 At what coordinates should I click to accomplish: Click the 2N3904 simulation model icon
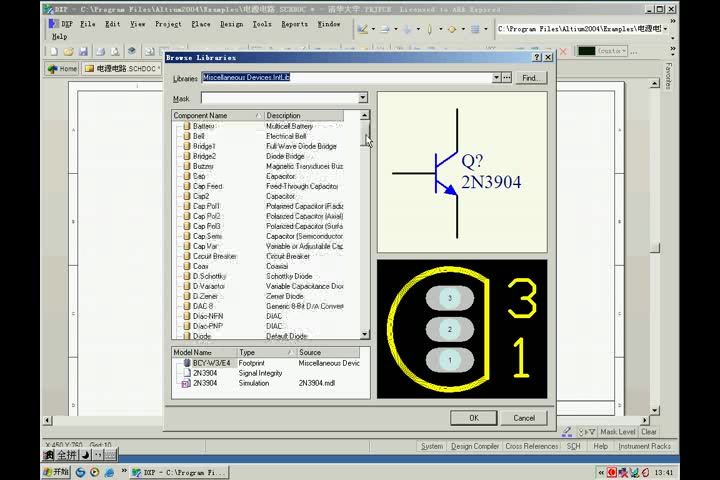tap(186, 384)
